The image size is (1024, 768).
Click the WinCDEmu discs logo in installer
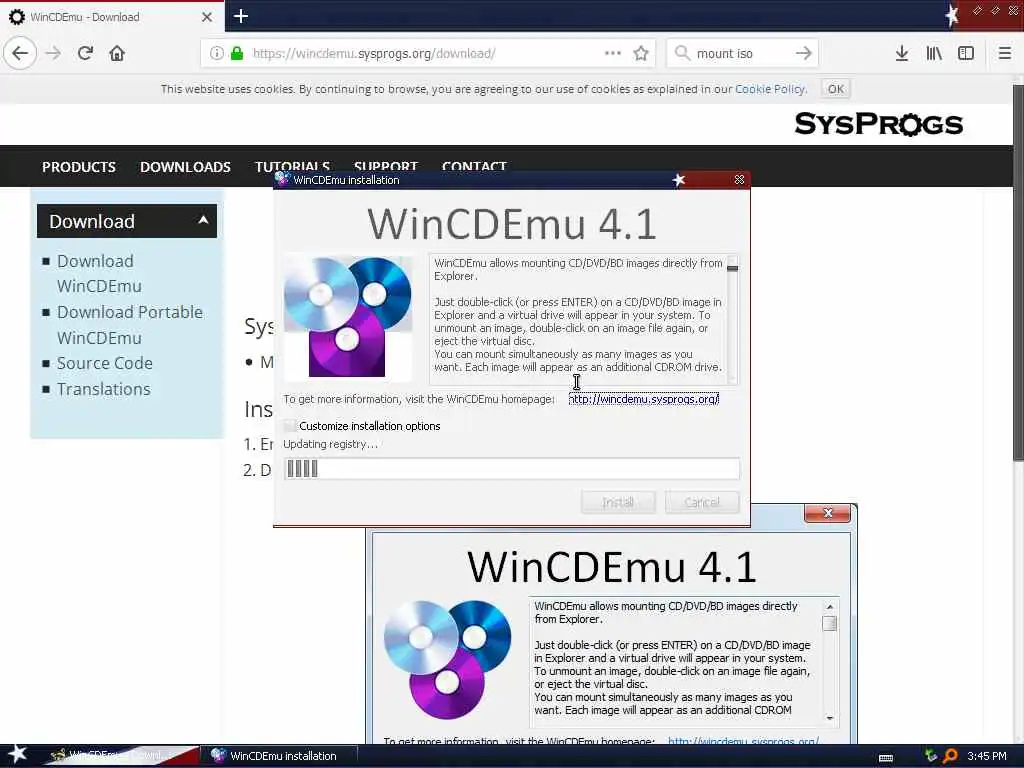[348, 317]
